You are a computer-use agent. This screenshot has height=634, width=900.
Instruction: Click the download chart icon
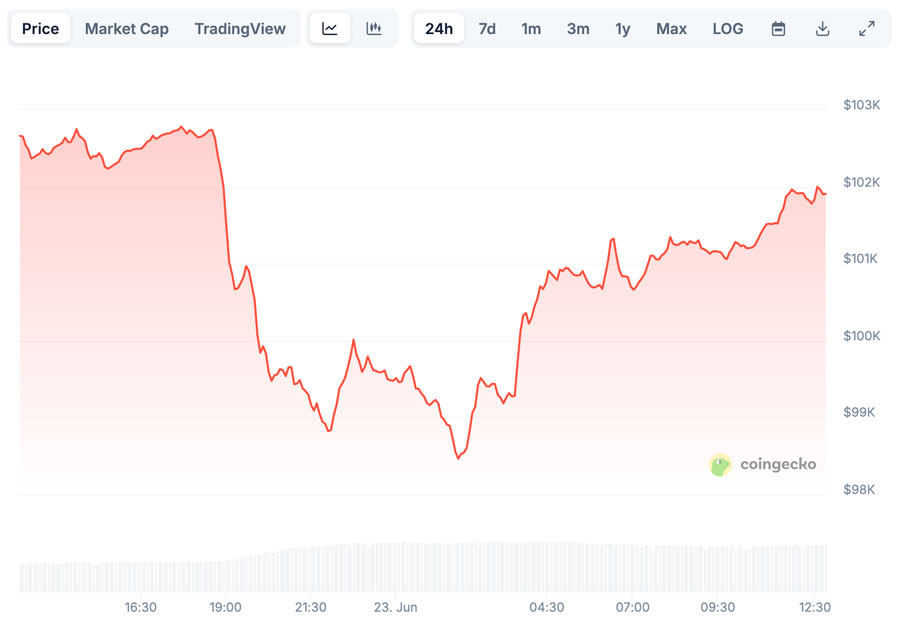click(x=822, y=28)
